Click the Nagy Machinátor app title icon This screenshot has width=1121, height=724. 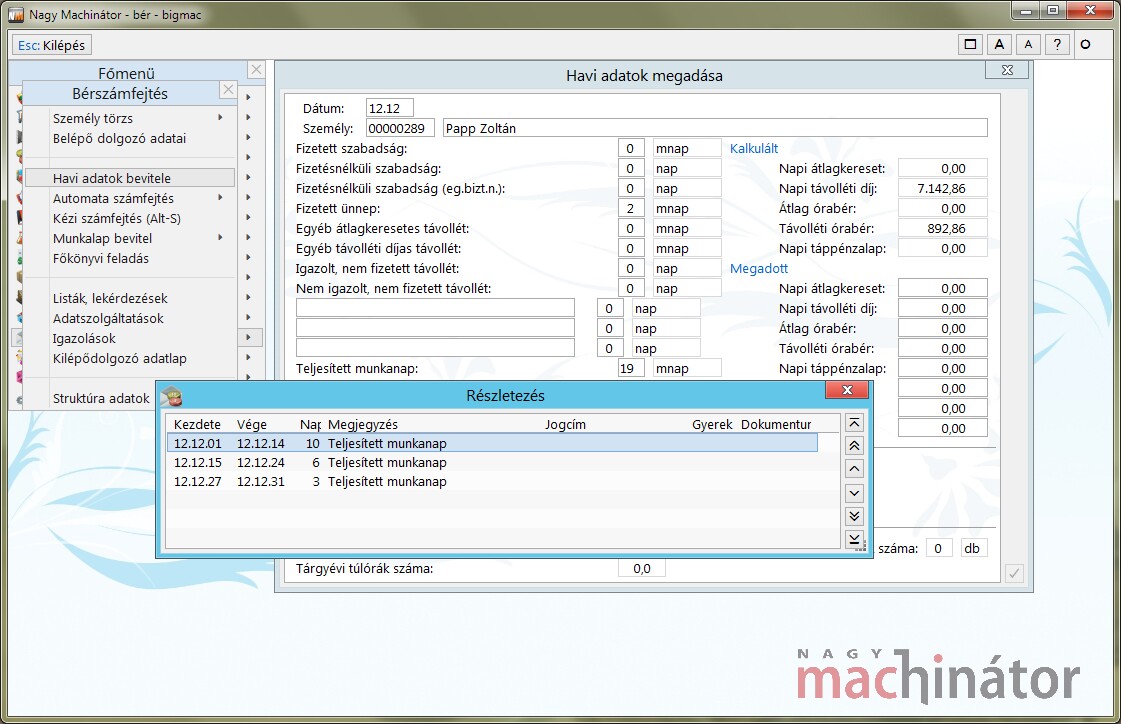click(16, 14)
